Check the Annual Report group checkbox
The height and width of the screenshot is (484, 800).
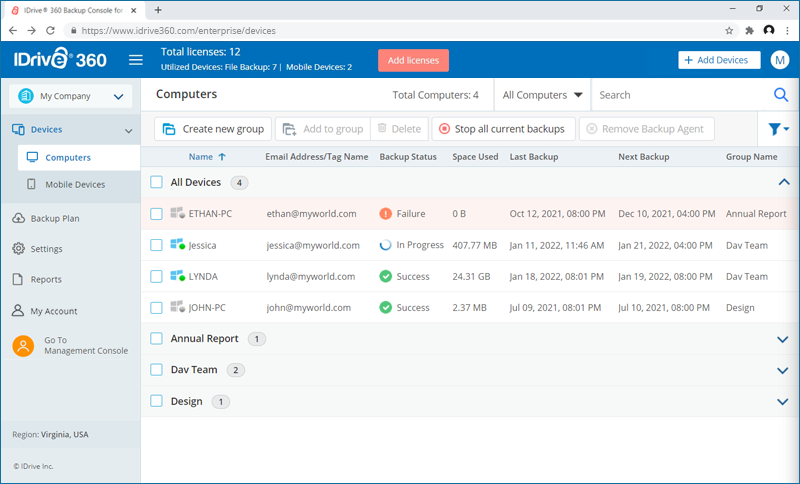(157, 338)
